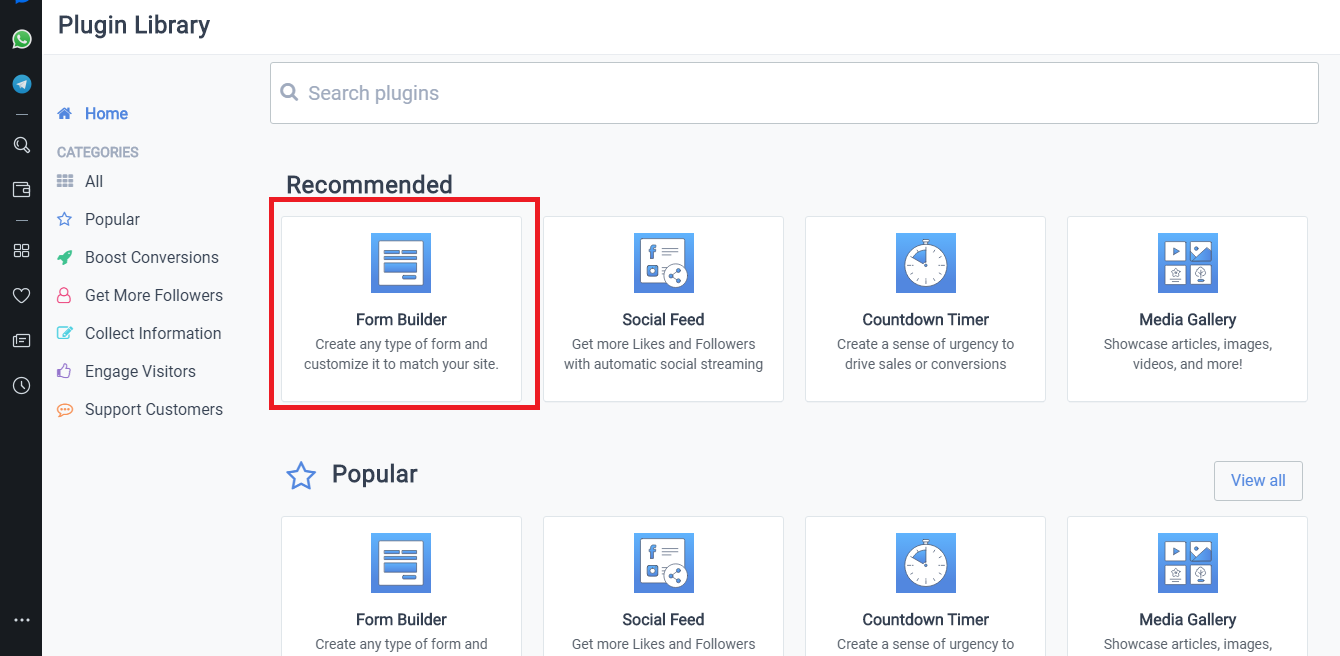Click the Form Builder icon under Recommended
The height and width of the screenshot is (656, 1340).
401,263
